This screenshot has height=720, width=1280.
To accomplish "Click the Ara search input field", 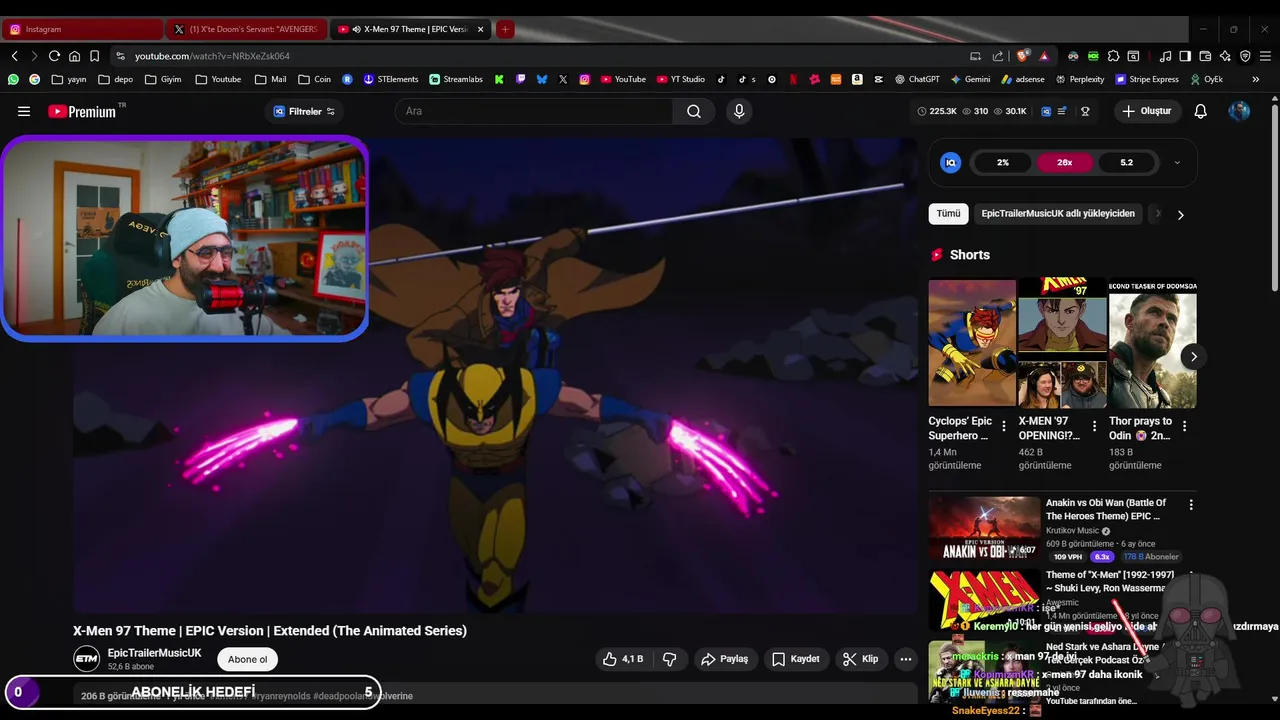I will (534, 112).
